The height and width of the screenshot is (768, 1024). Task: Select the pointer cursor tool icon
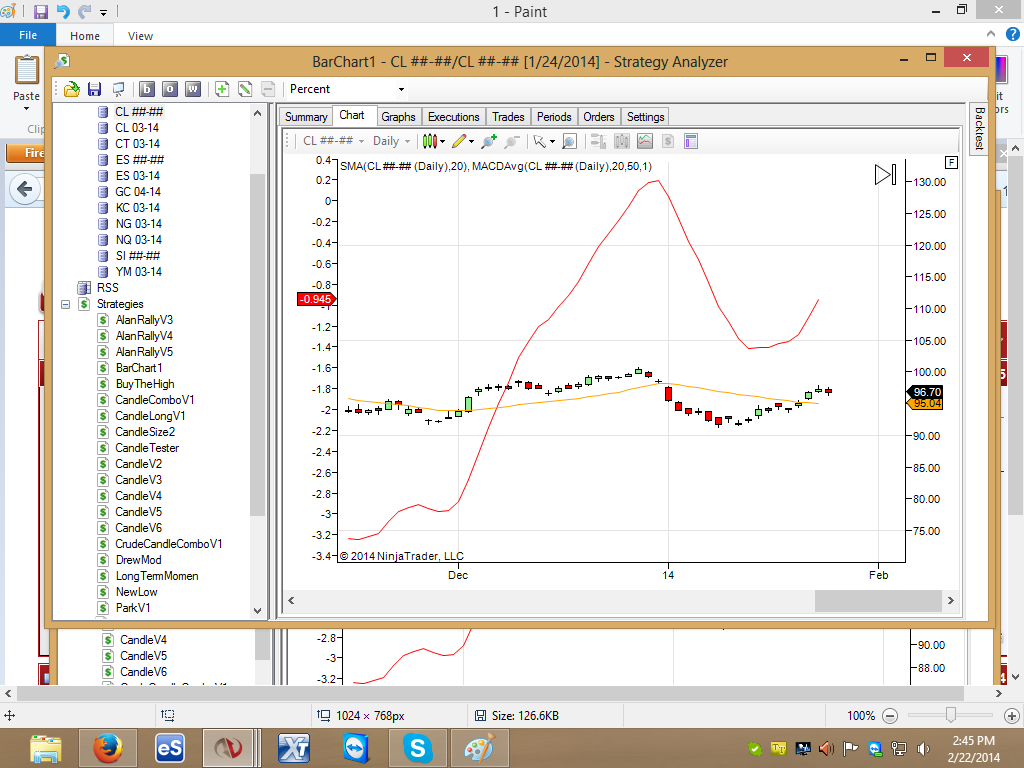pyautogui.click(x=539, y=141)
